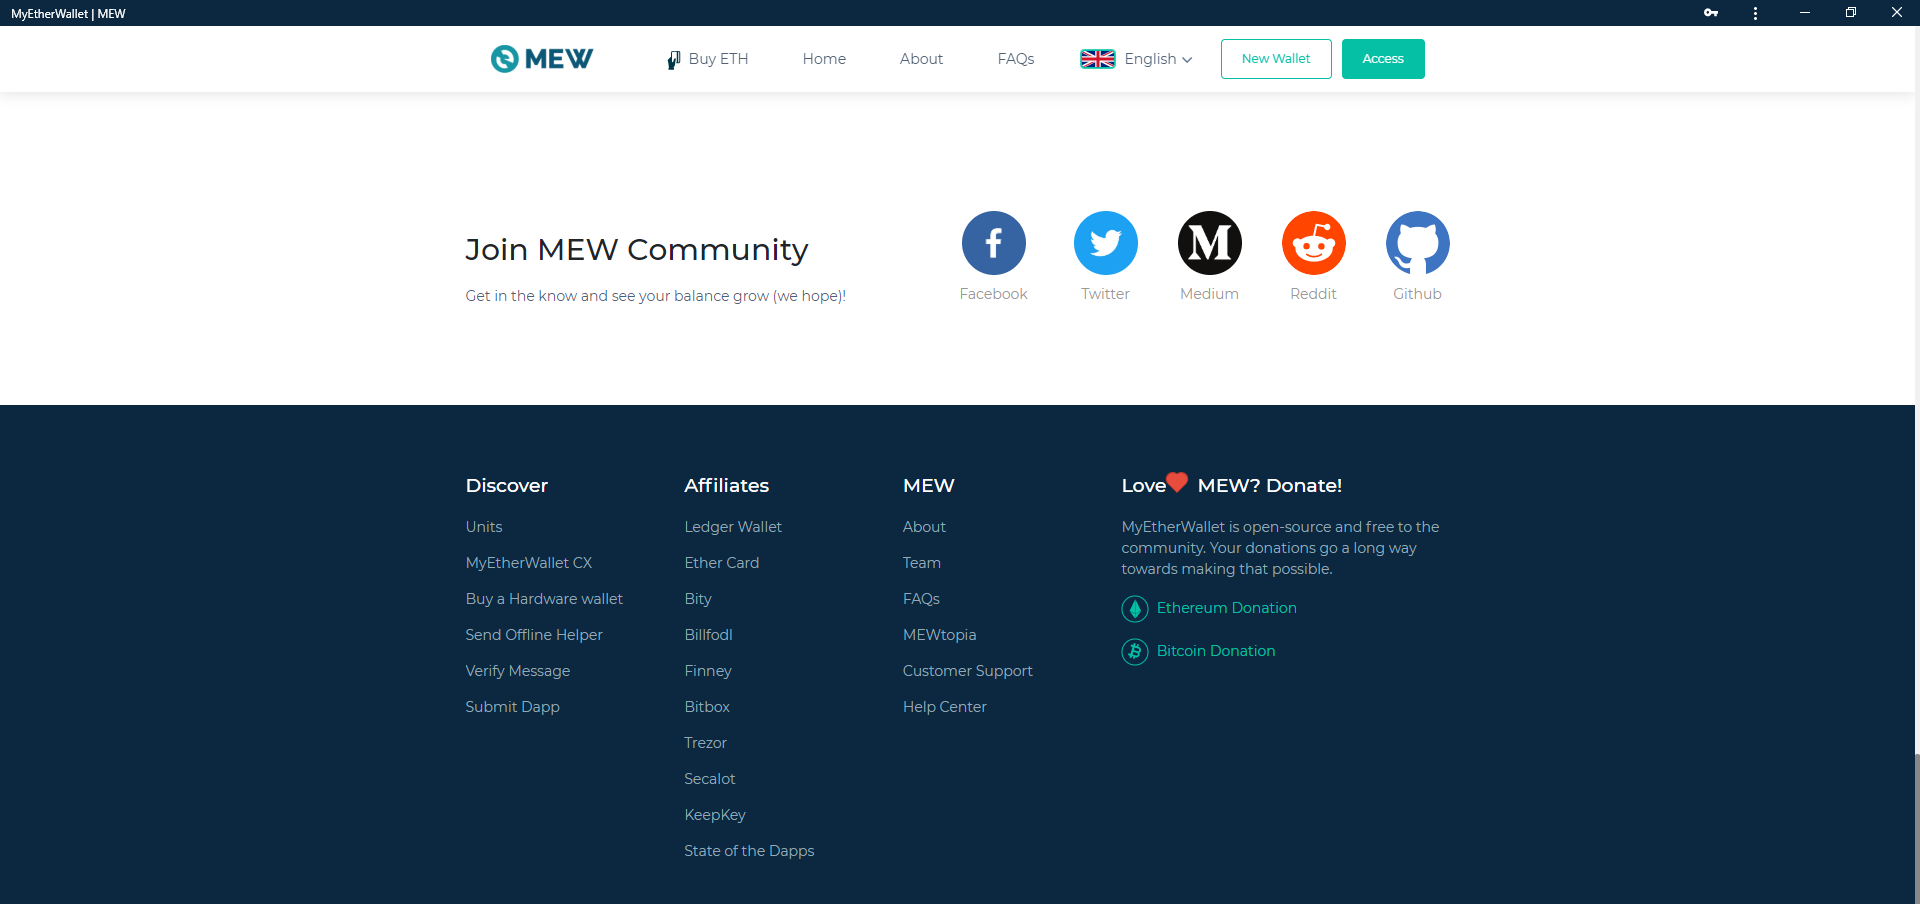This screenshot has width=1920, height=904.
Task: Open the Reddit alien icon
Action: (1313, 243)
